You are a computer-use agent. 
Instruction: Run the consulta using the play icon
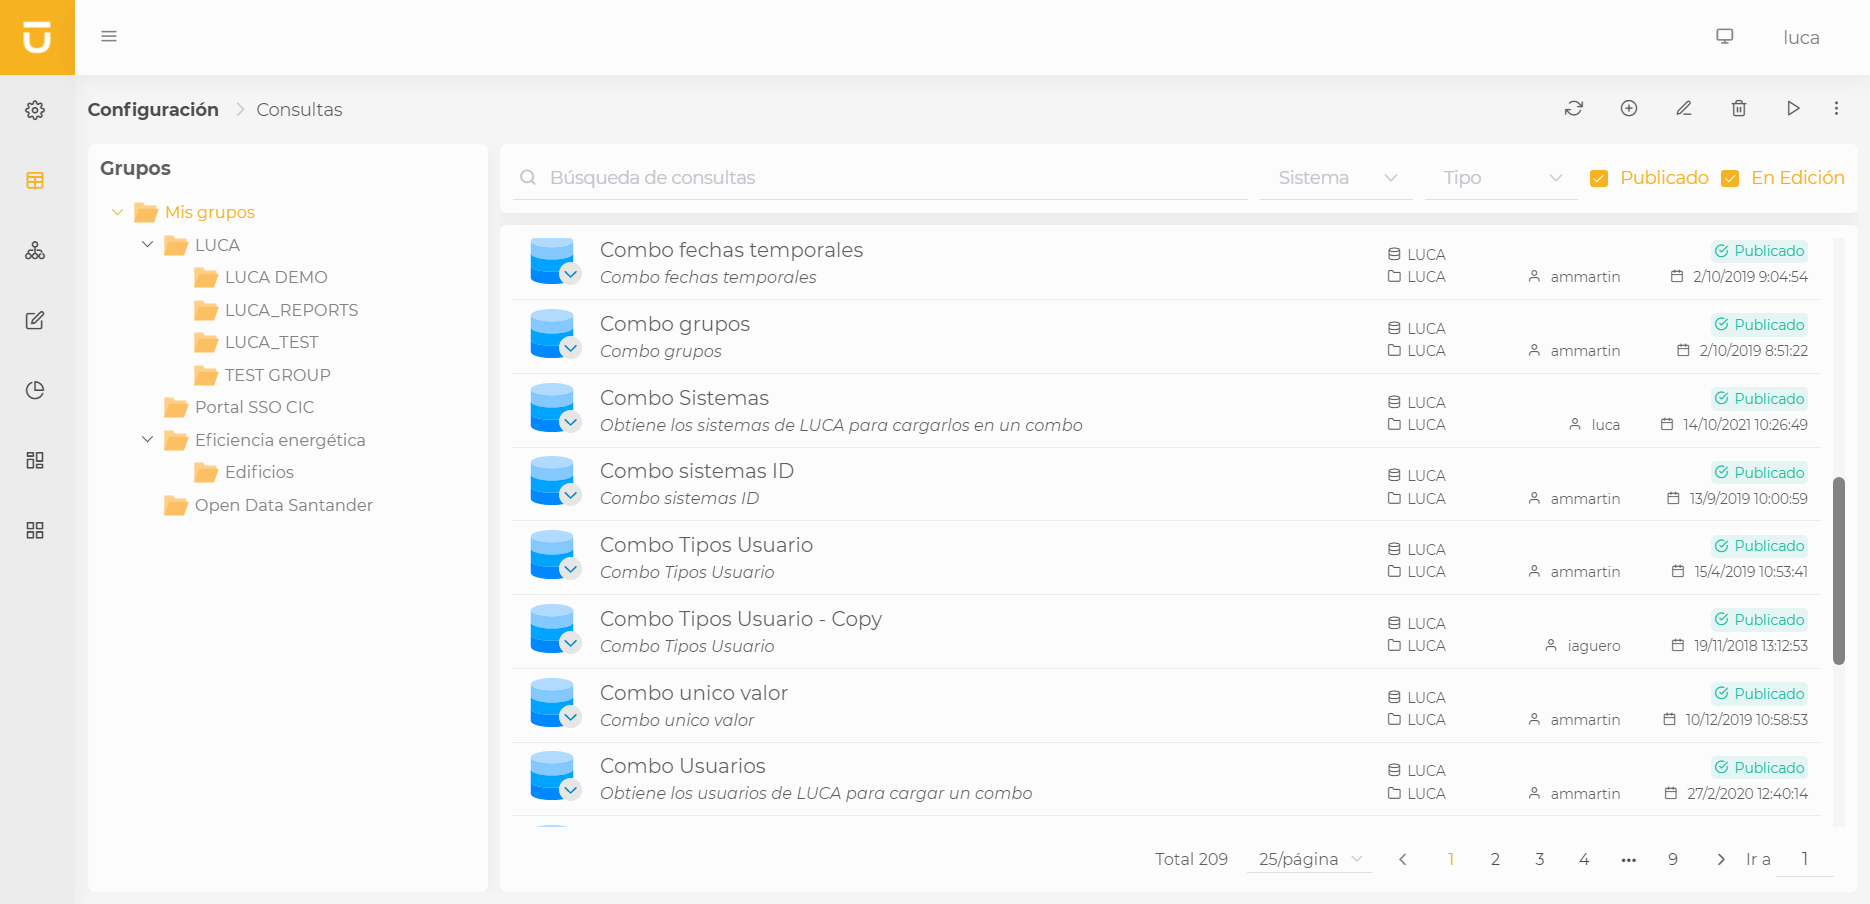click(x=1793, y=108)
